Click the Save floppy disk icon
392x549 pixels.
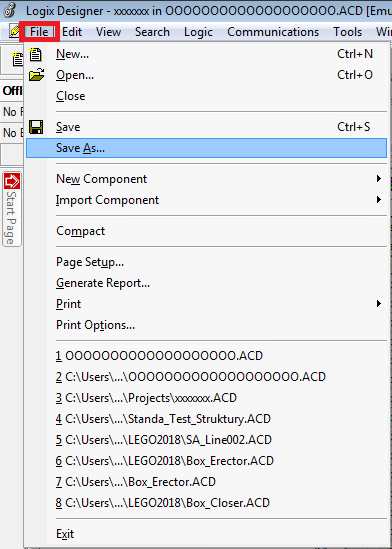pyautogui.click(x=36, y=127)
